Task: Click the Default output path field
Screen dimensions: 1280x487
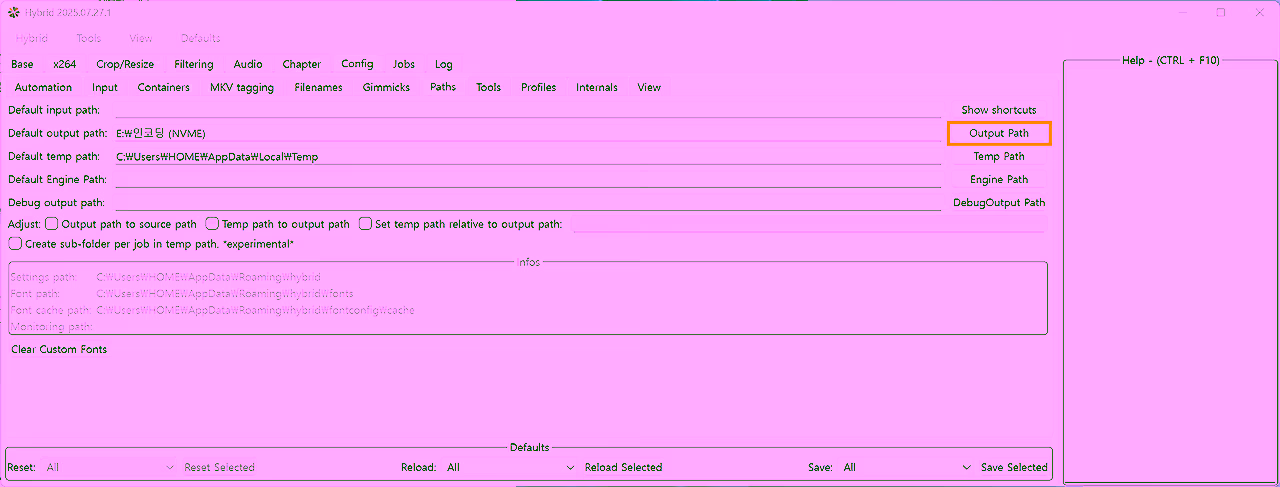Action: click(528, 133)
